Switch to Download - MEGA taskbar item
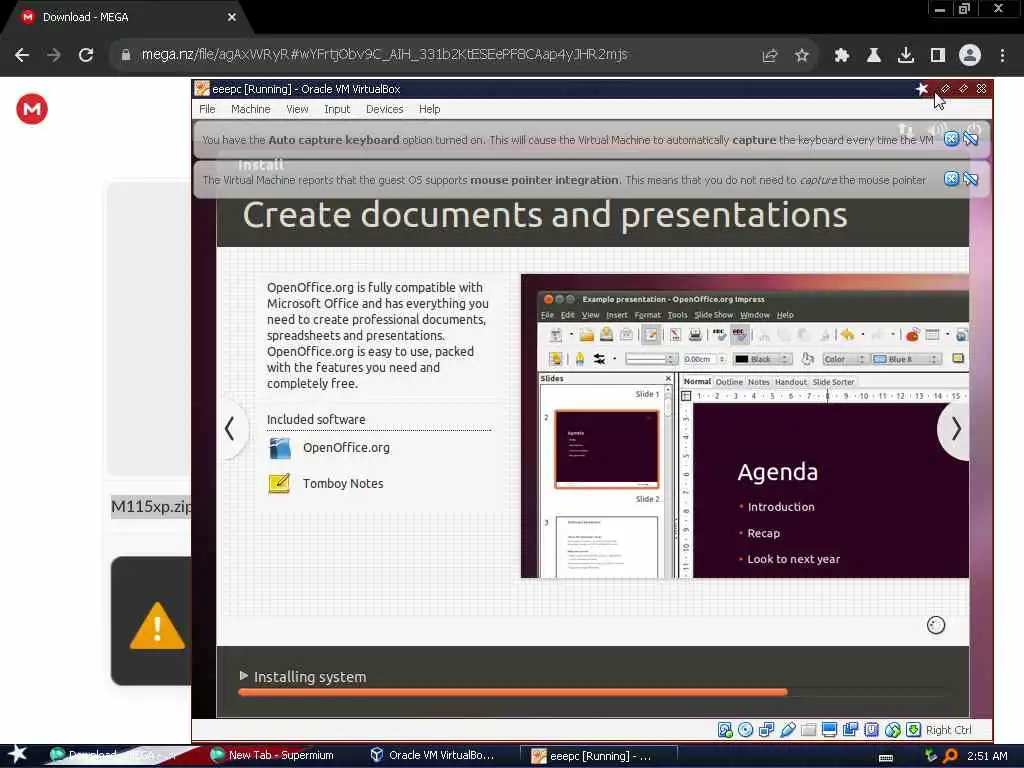 pyautogui.click(x=115, y=755)
